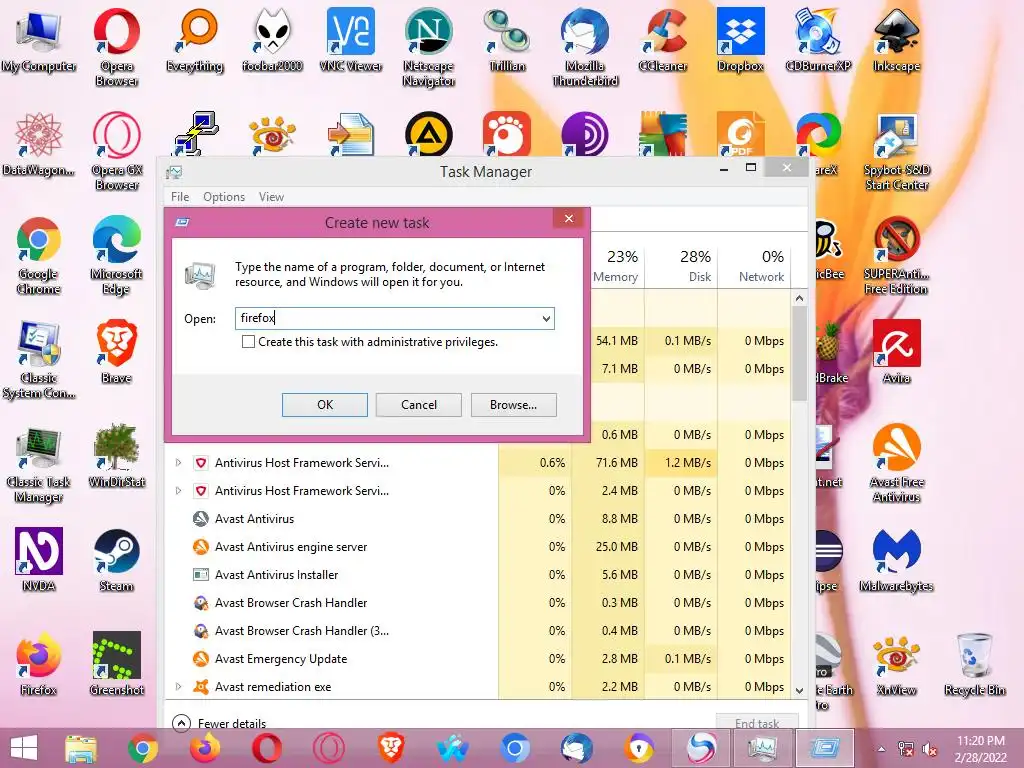Viewport: 1024px width, 768px height.
Task: Click Task Manager scrollbar up arrow
Action: [799, 298]
